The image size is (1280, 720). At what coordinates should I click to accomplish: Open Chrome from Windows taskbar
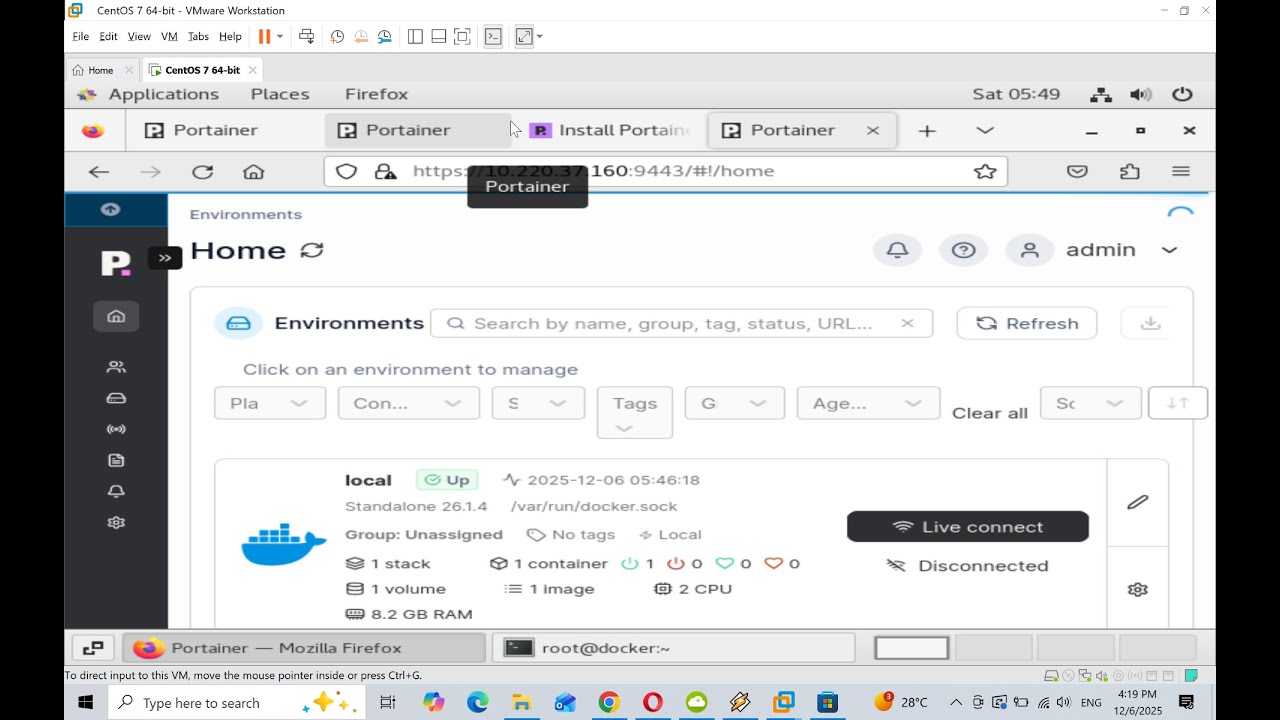point(609,703)
